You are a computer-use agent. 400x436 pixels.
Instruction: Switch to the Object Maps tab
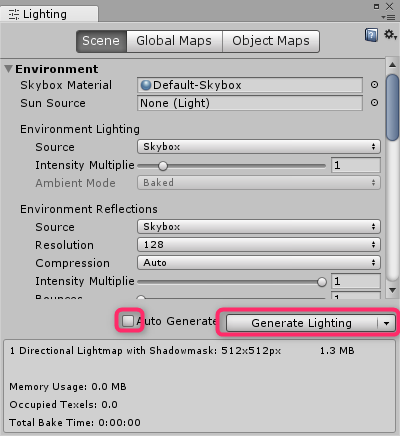271,41
